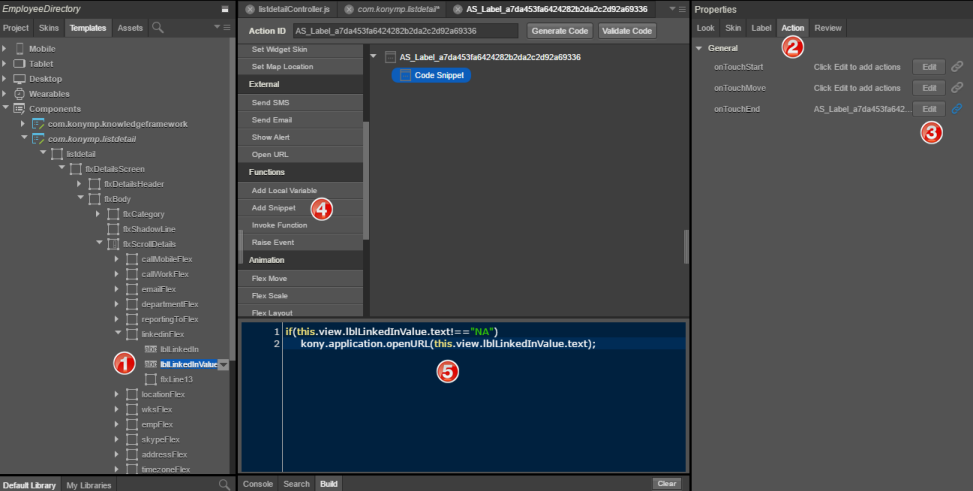The image size is (973, 491).
Task: Select the Tablet channel icon
Action: coord(20,63)
